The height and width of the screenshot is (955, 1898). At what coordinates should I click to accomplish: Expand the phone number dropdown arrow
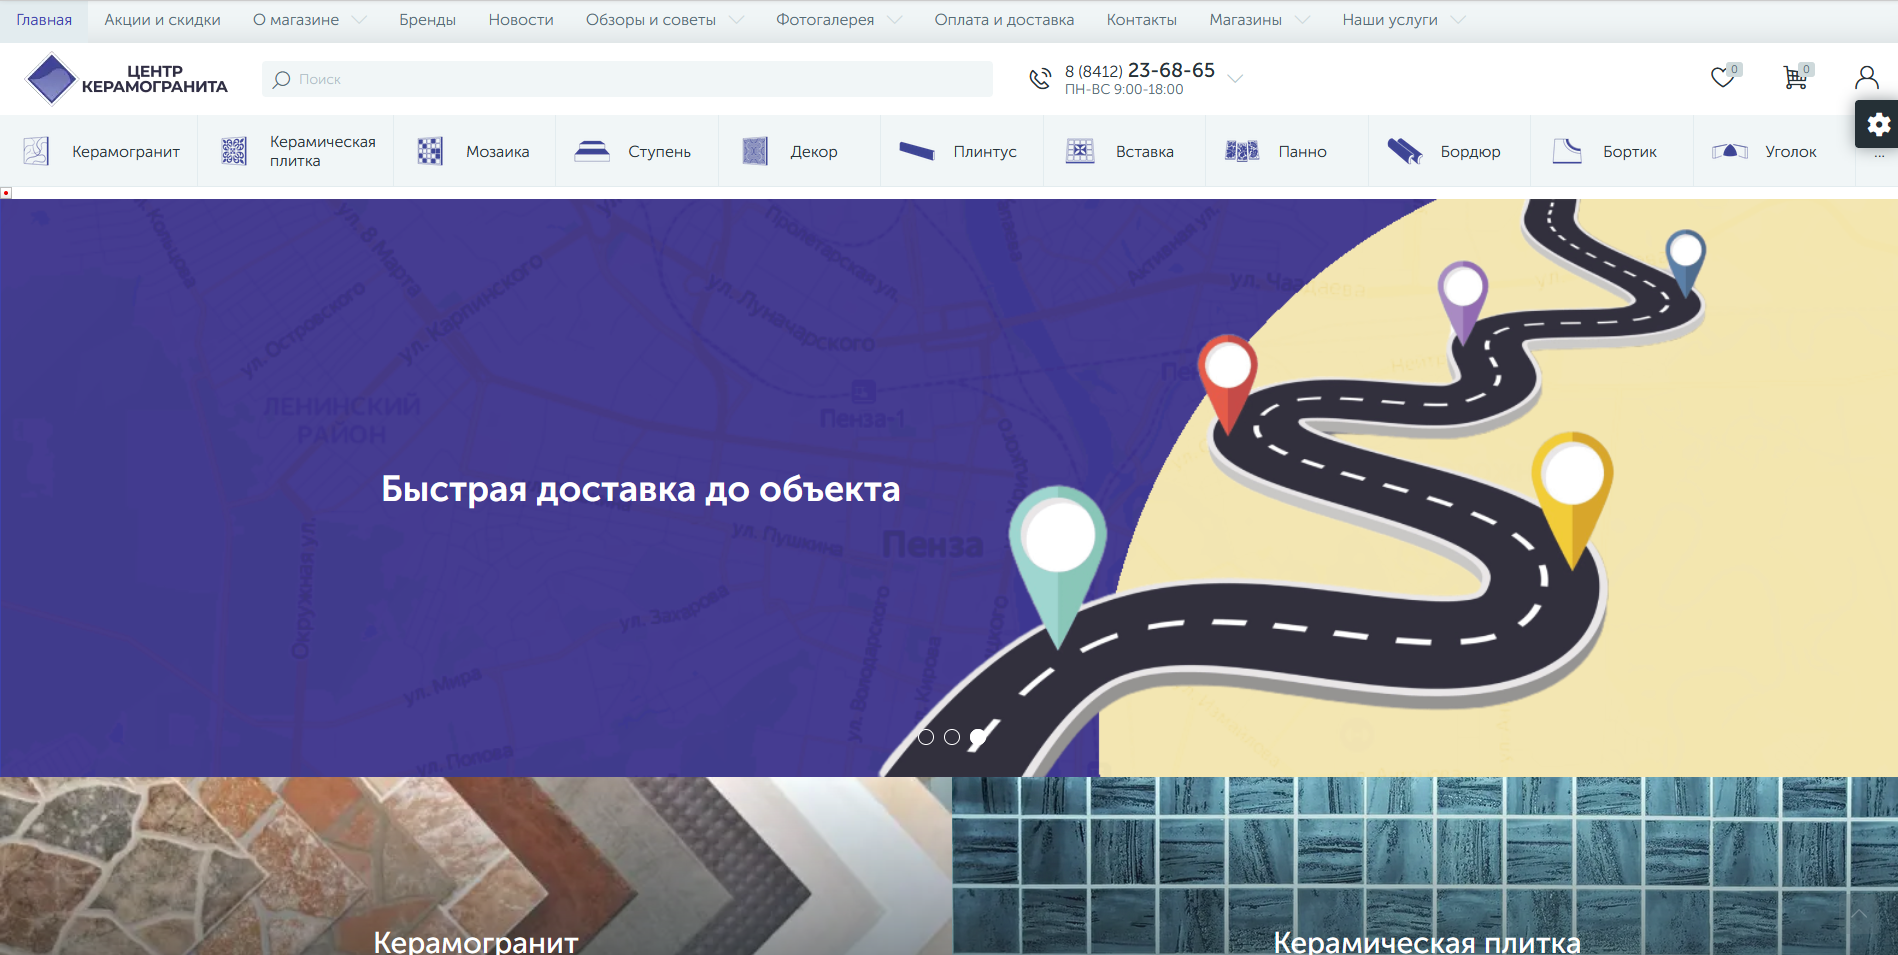[1236, 79]
